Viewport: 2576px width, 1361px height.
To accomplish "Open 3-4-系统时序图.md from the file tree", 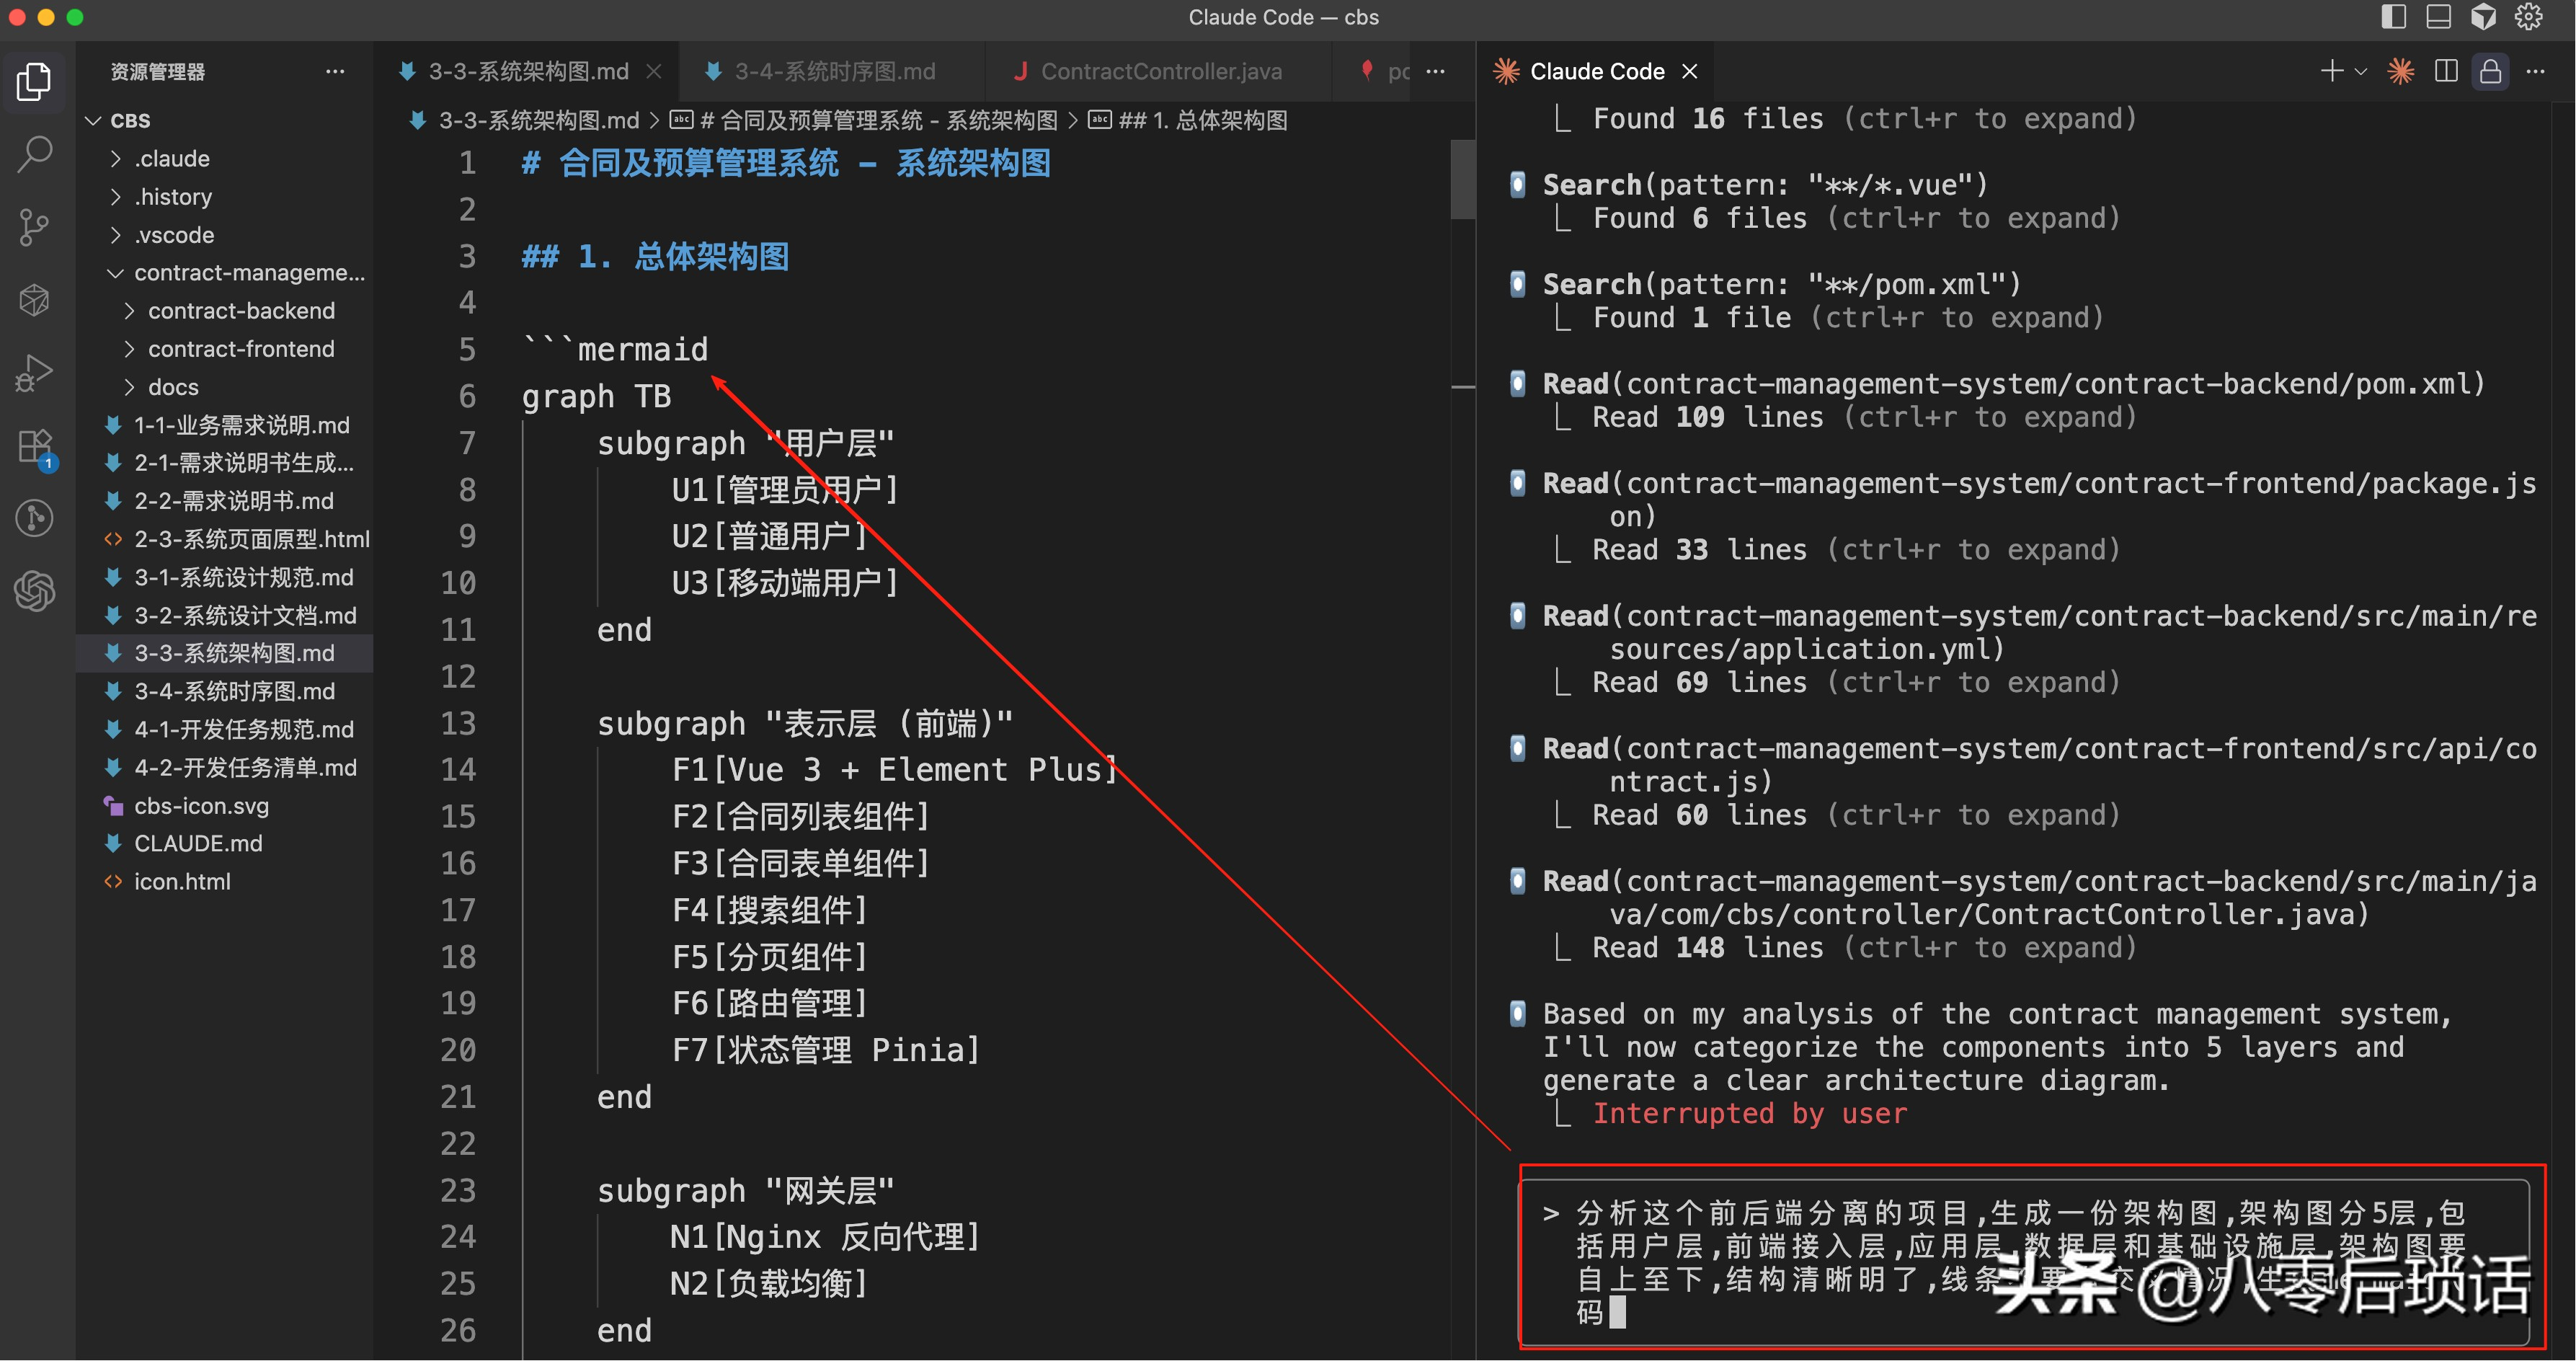I will coord(225,691).
